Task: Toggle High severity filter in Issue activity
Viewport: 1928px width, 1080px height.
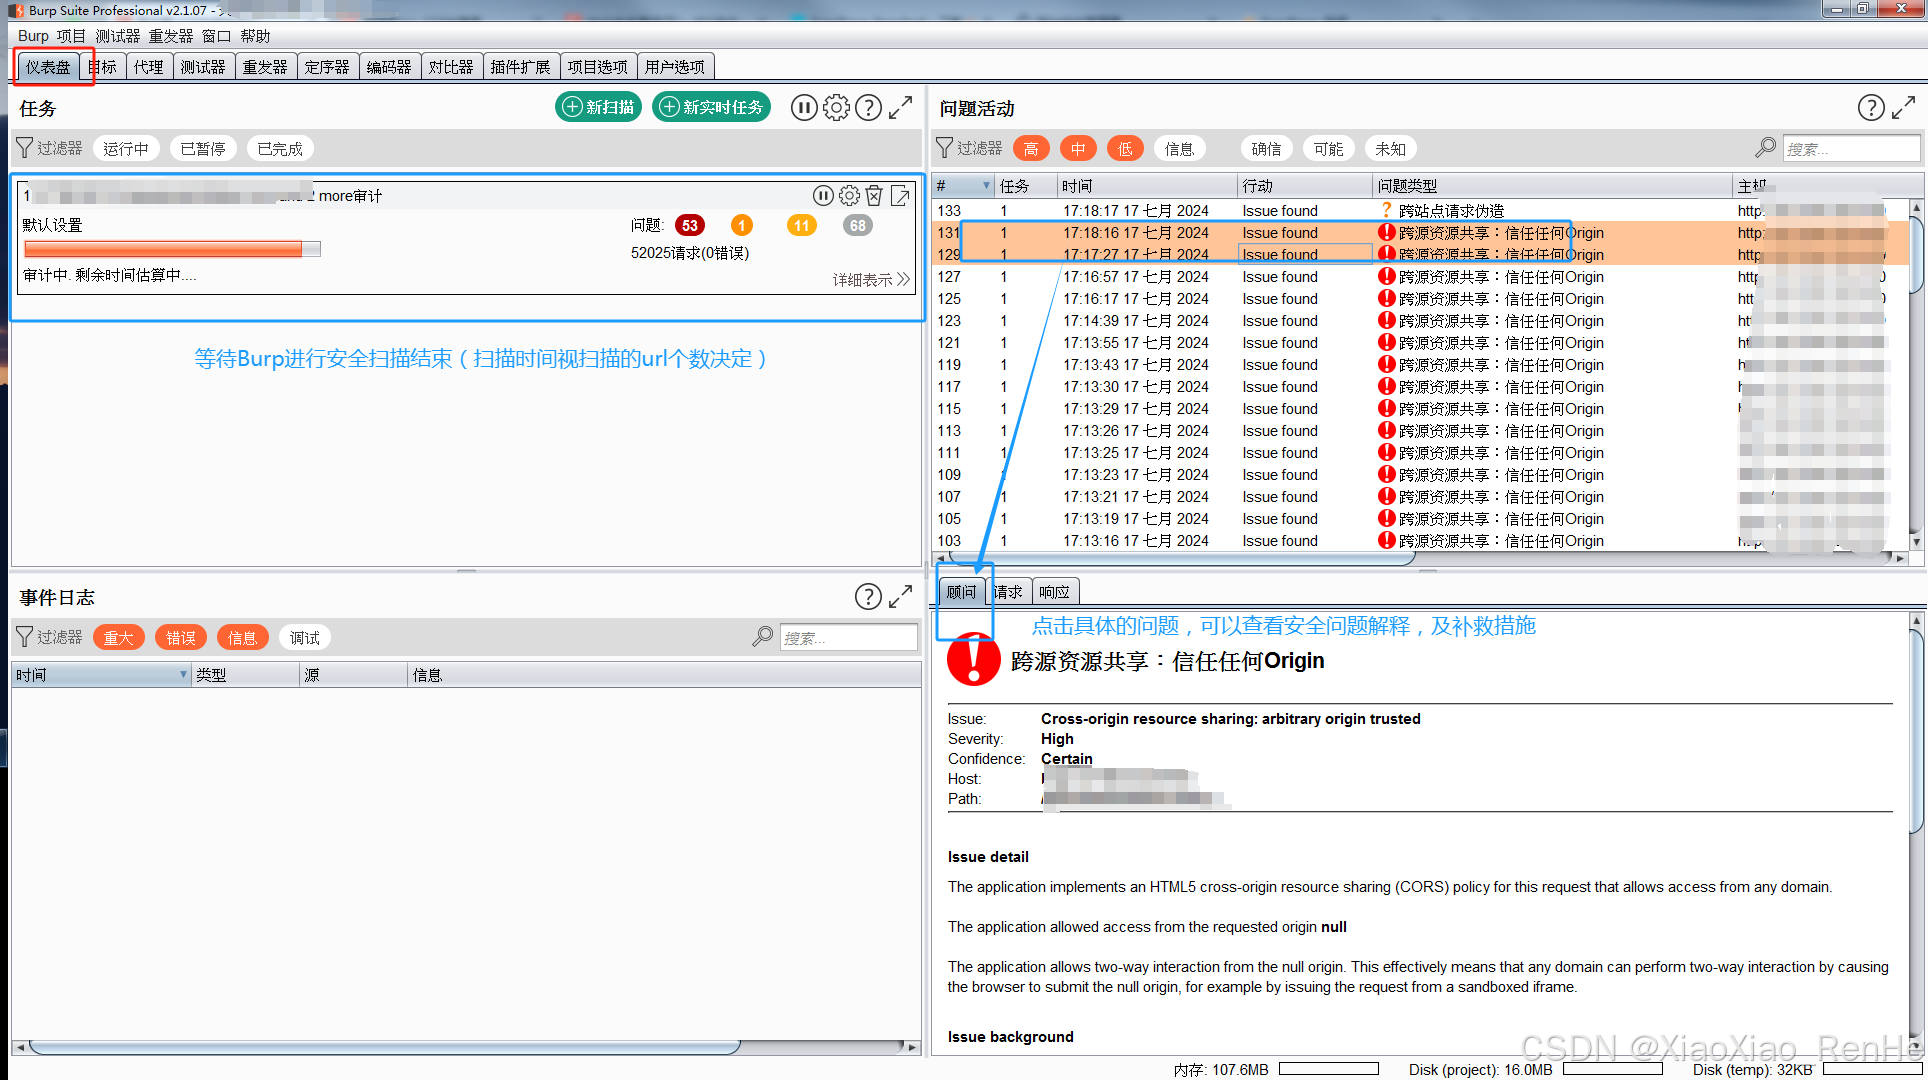Action: (x=1031, y=148)
